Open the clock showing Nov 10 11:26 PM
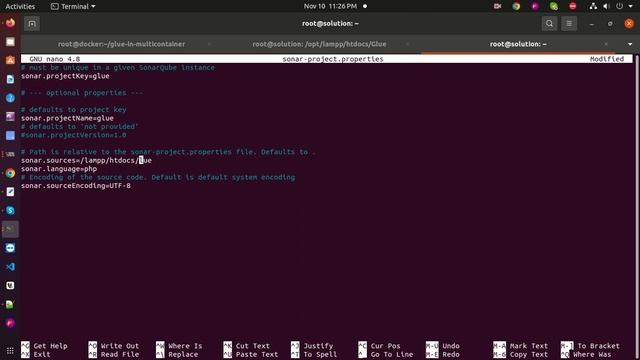Viewport: 640px width, 360px height. click(330, 6)
